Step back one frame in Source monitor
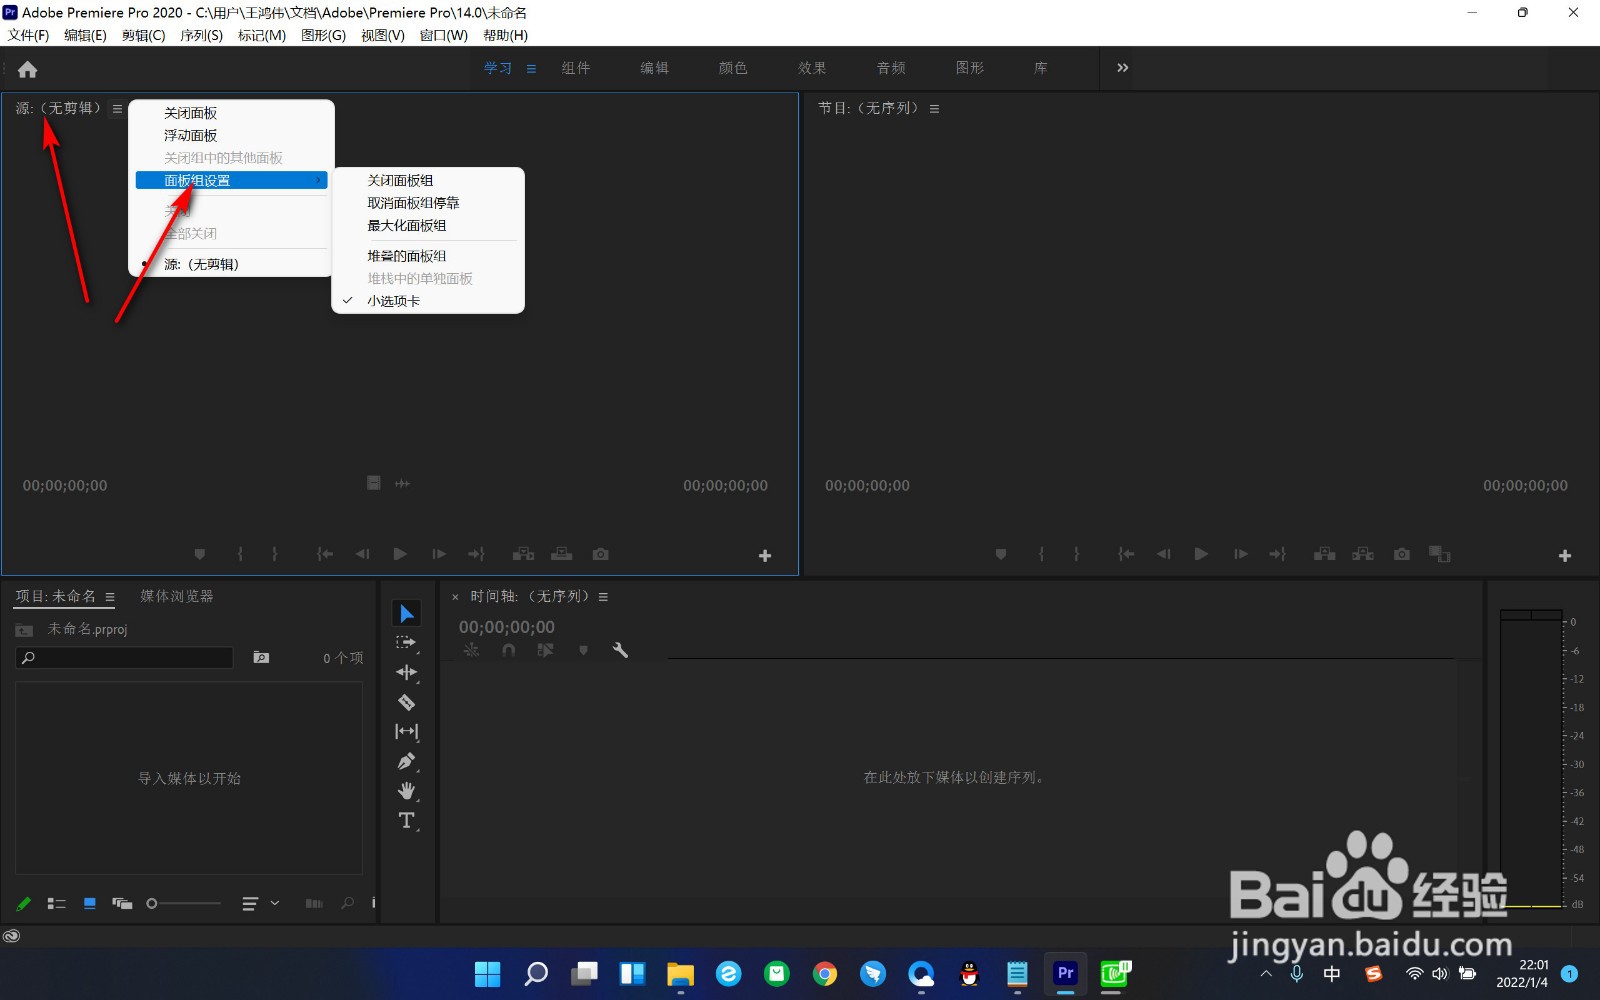 pyautogui.click(x=363, y=554)
